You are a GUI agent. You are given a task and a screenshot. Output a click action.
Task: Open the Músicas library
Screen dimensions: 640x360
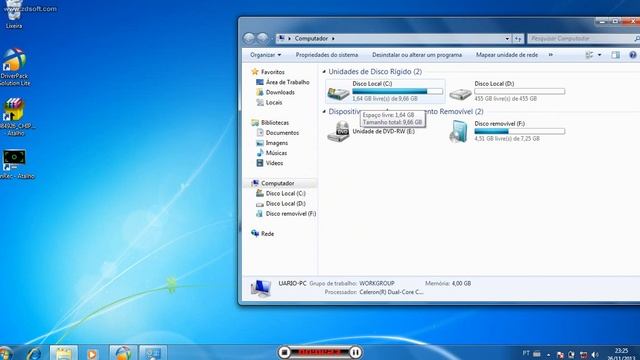[271, 153]
